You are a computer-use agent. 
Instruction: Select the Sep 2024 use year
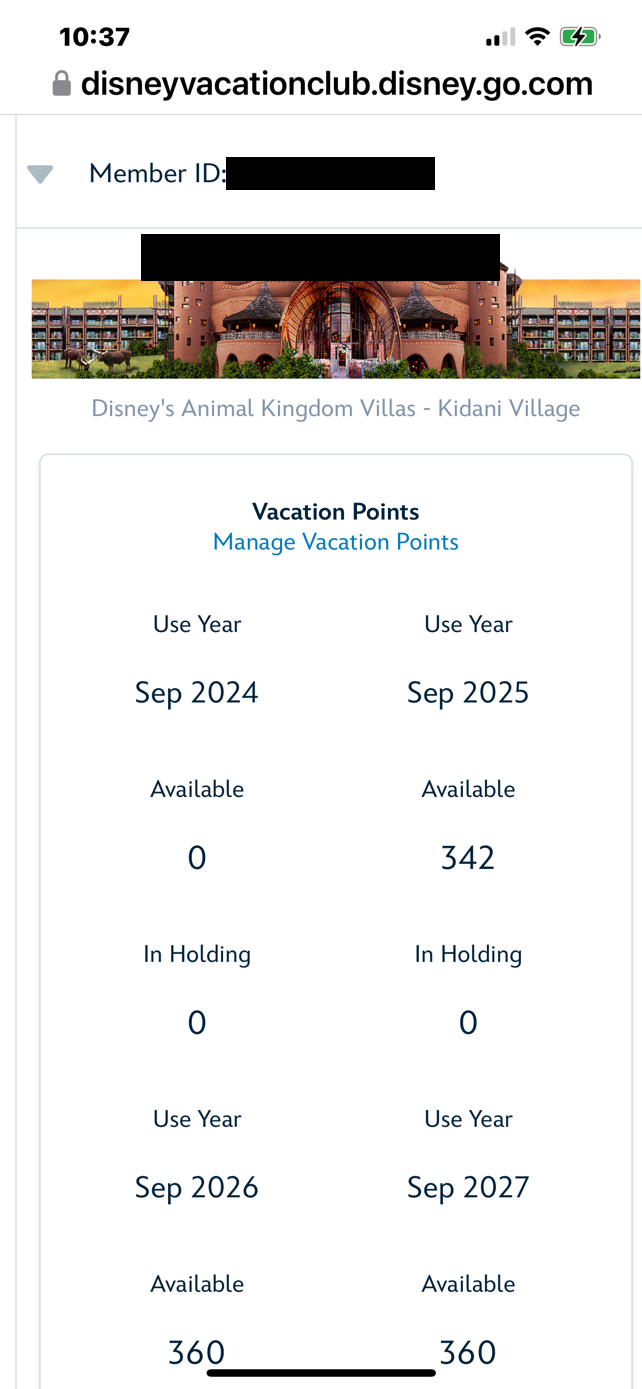coord(197,692)
